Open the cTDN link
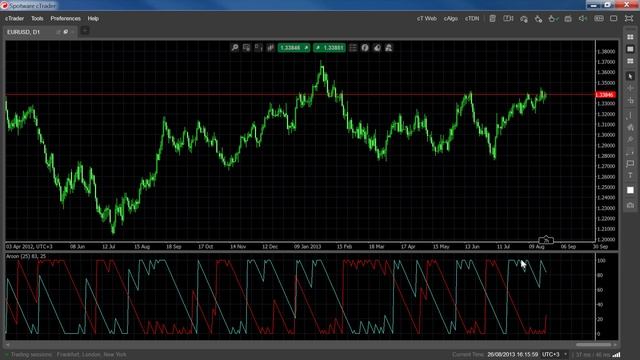Viewport: 640px width, 360px height. (x=472, y=18)
